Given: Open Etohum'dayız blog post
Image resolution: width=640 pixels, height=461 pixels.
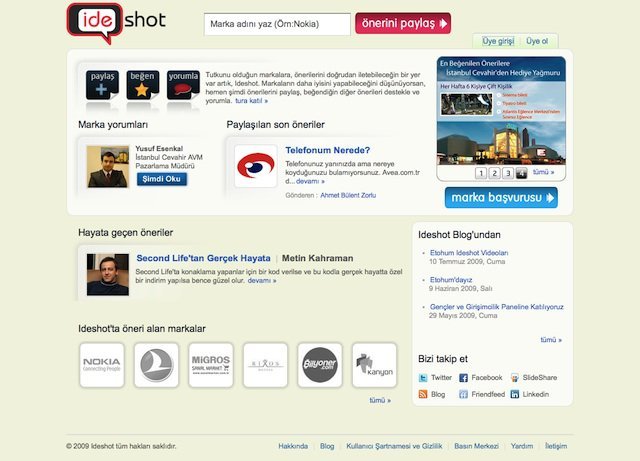Looking at the screenshot, I should tap(451, 280).
